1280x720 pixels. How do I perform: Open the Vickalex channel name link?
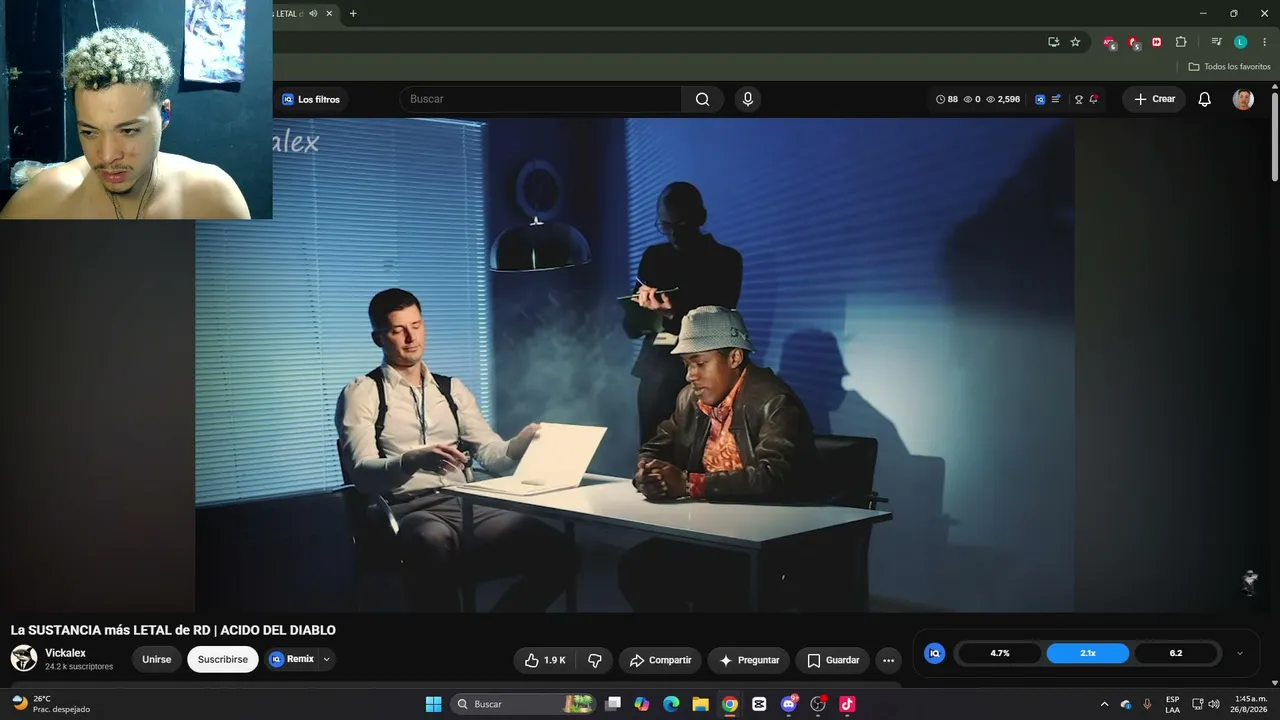click(65, 653)
